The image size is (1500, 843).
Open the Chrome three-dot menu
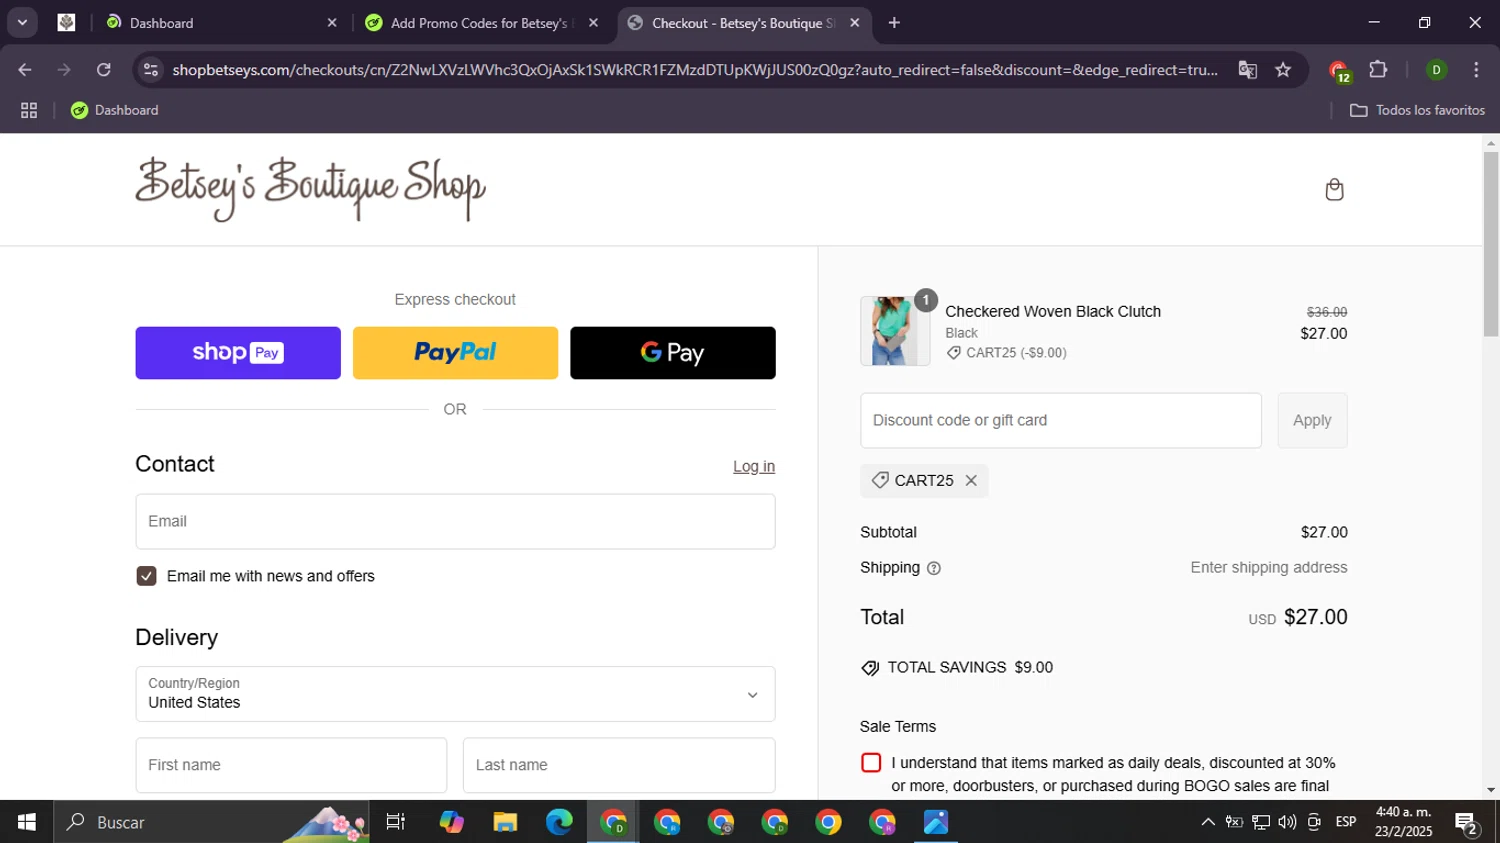click(1476, 70)
